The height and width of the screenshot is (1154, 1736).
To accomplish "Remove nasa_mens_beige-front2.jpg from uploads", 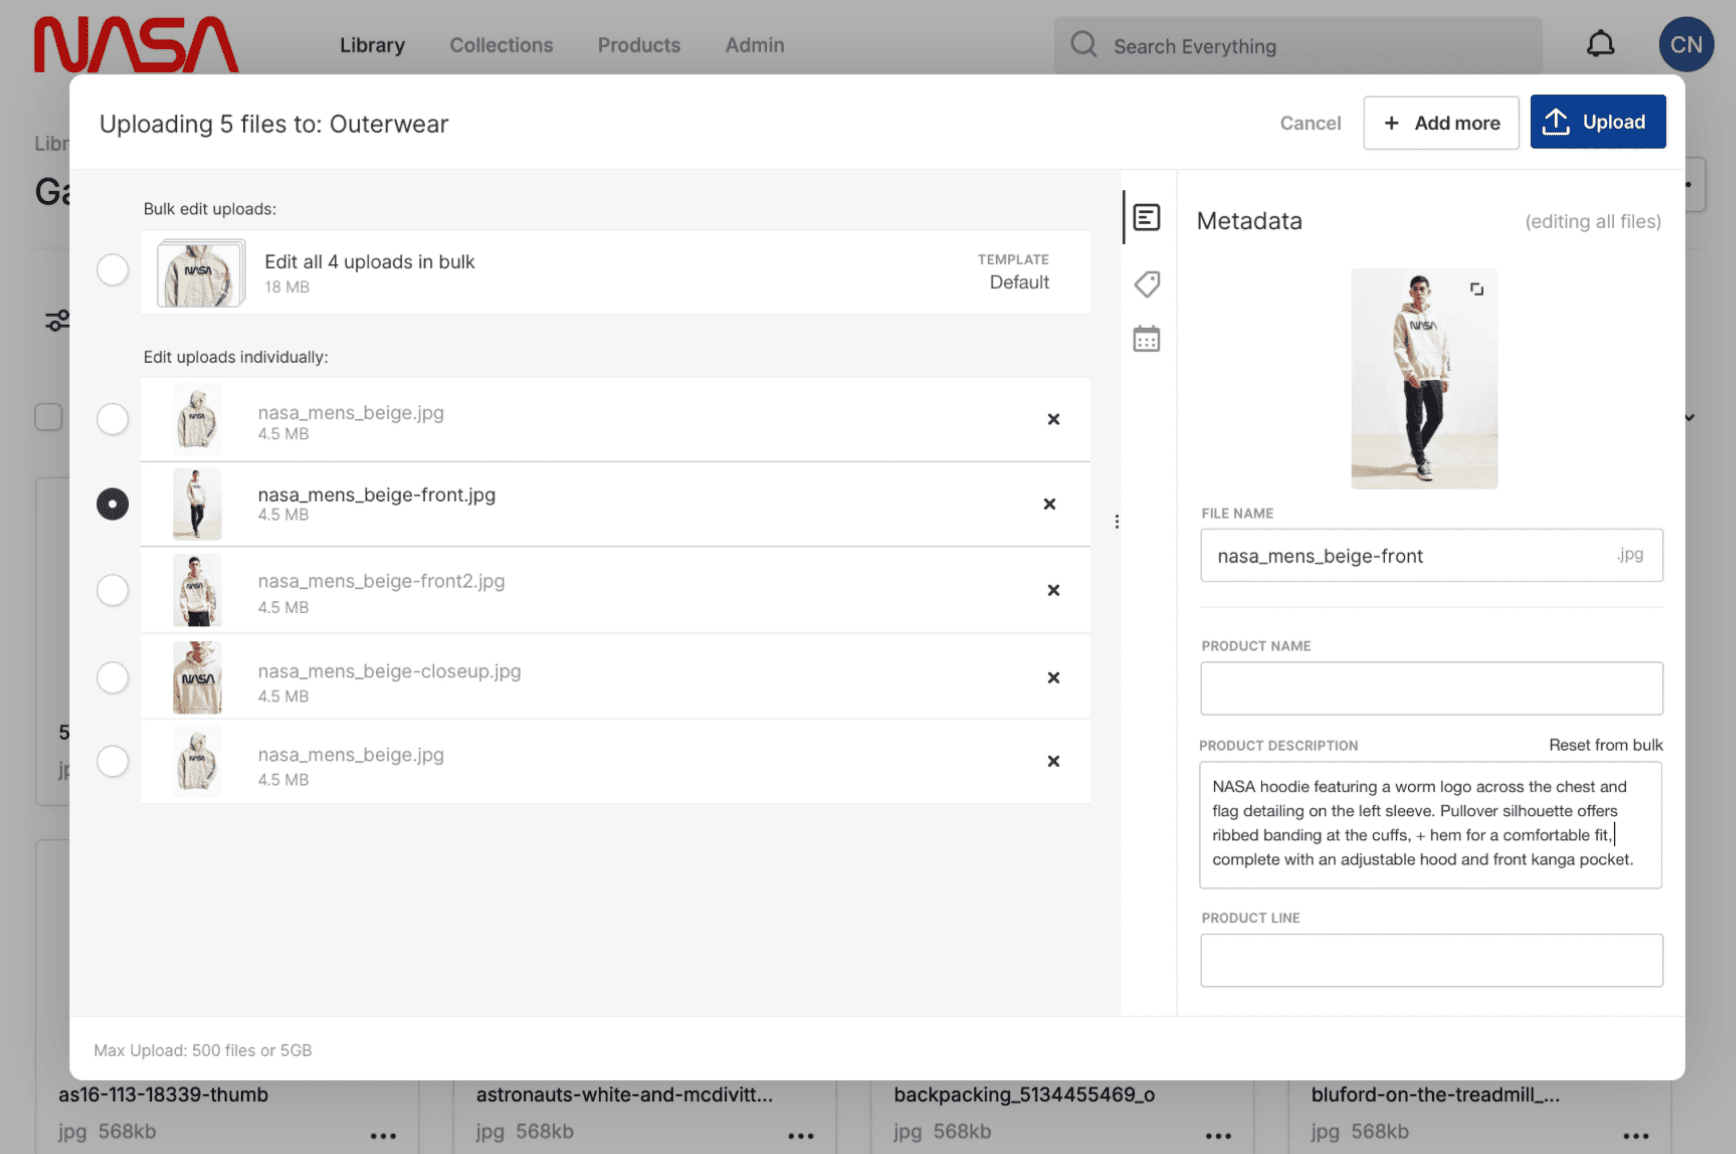I will (1053, 590).
